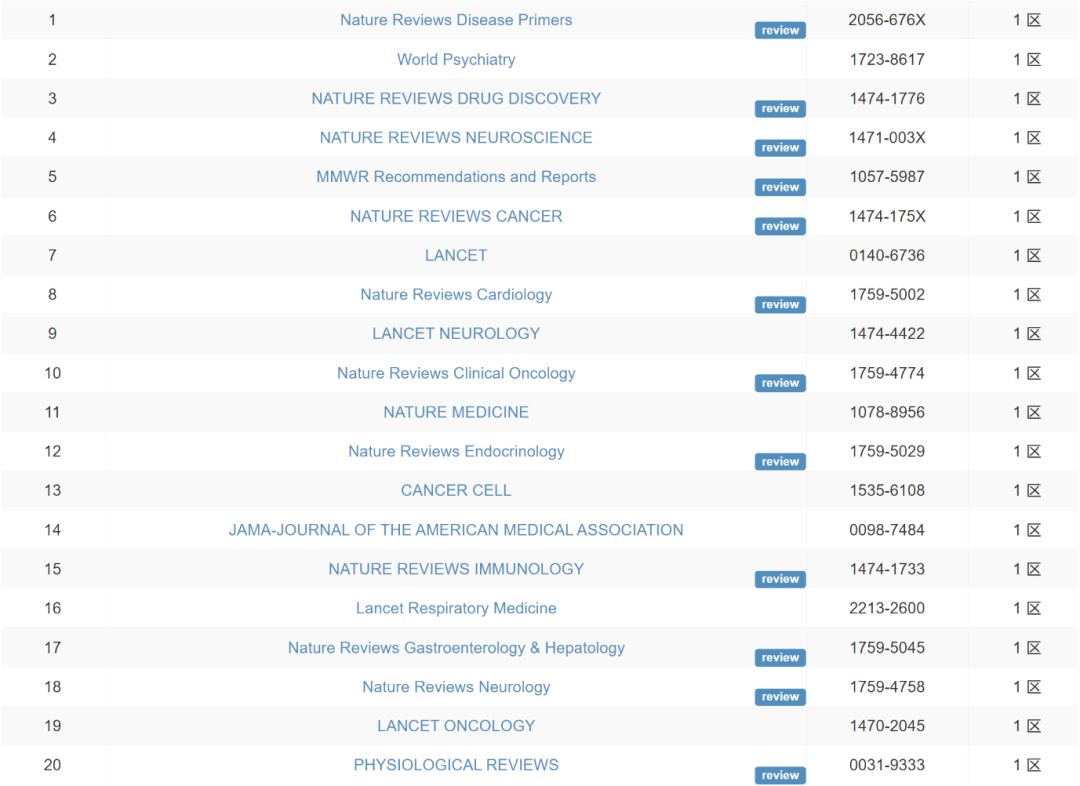The image size is (1080, 786).
Task: Click review badge for NATURE REVIEWS IMMUNOLOGY
Action: 780,579
